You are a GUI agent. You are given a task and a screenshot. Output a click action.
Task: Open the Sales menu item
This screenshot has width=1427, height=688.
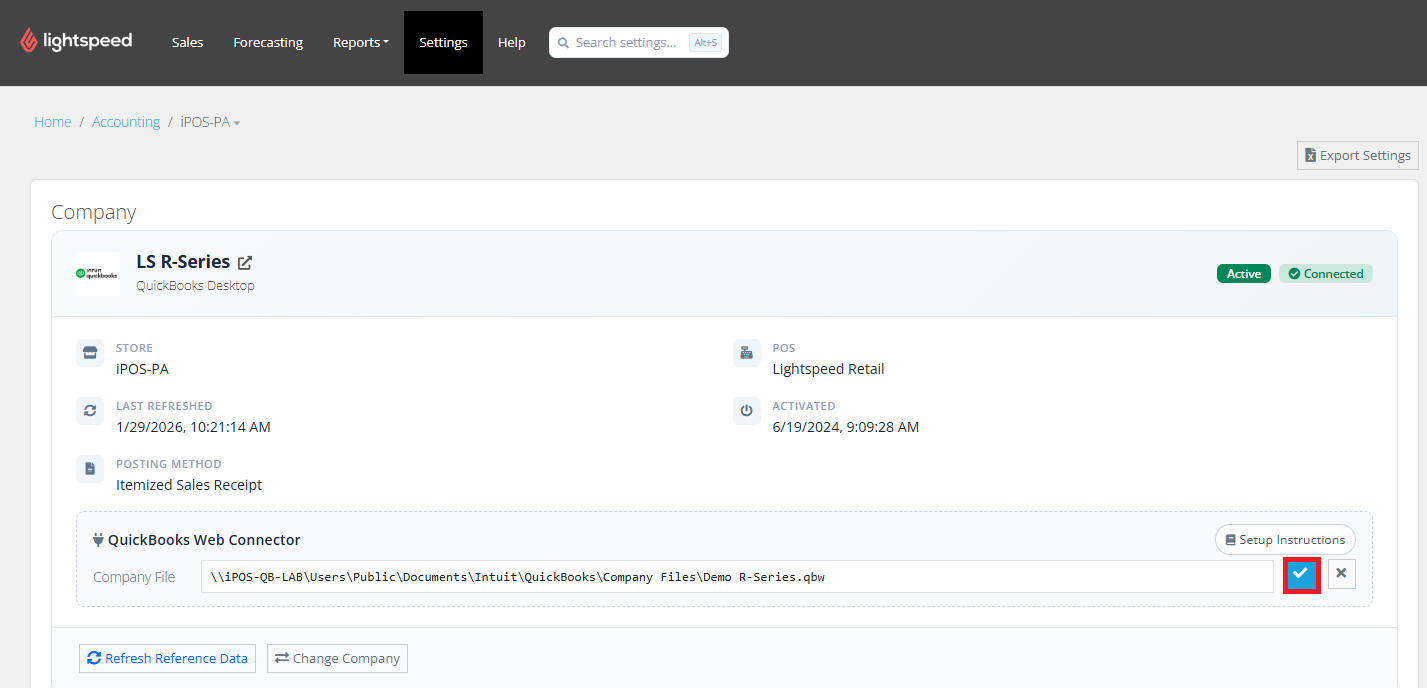tap(187, 42)
